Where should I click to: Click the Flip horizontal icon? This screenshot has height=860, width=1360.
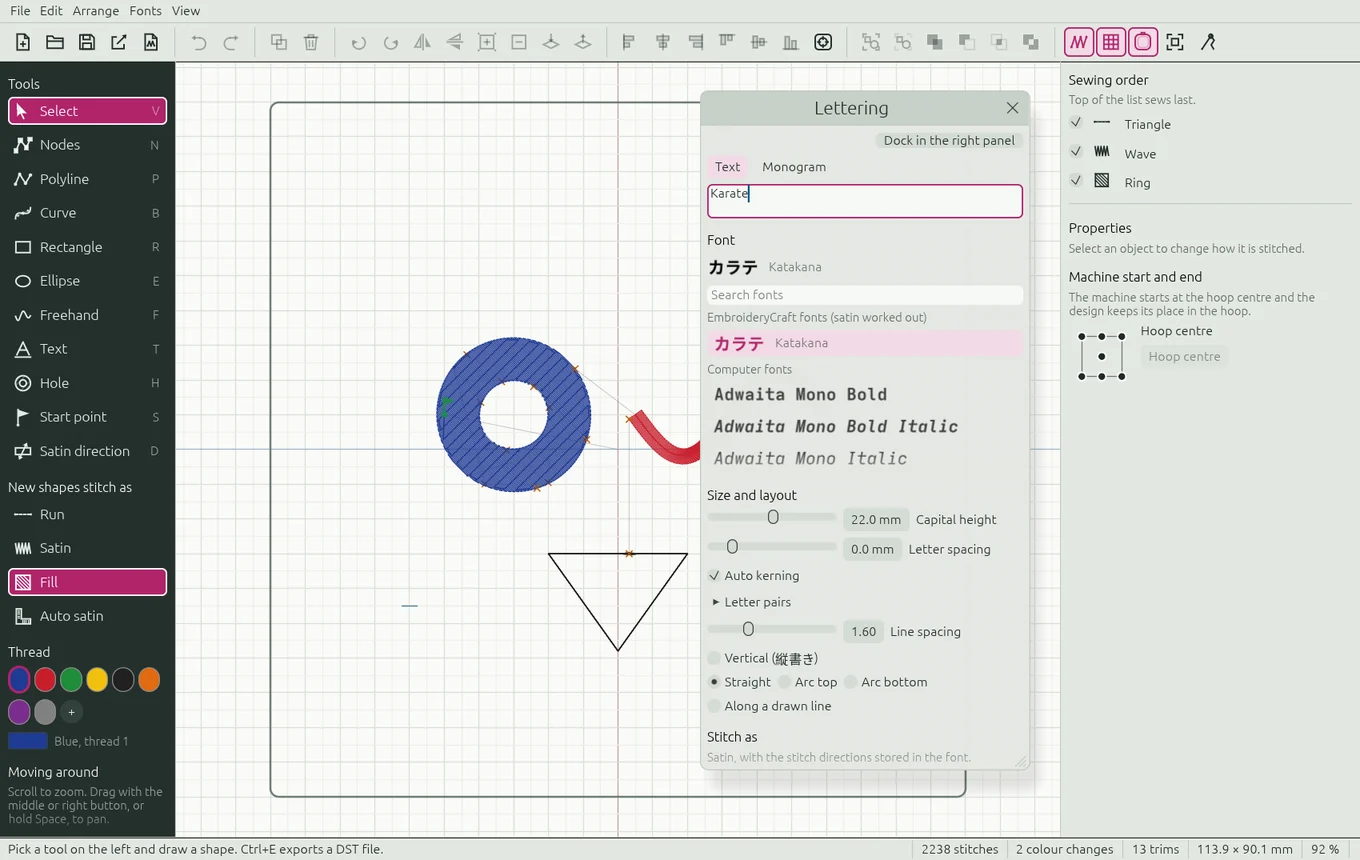423,42
